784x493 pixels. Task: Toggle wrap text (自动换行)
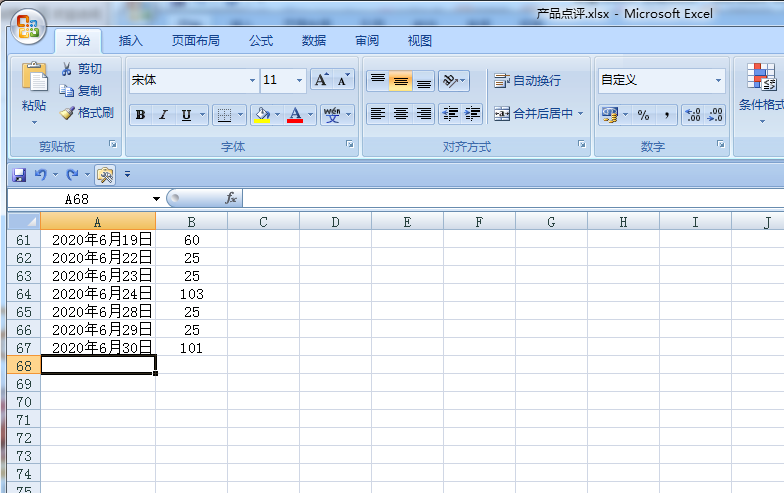click(x=527, y=81)
